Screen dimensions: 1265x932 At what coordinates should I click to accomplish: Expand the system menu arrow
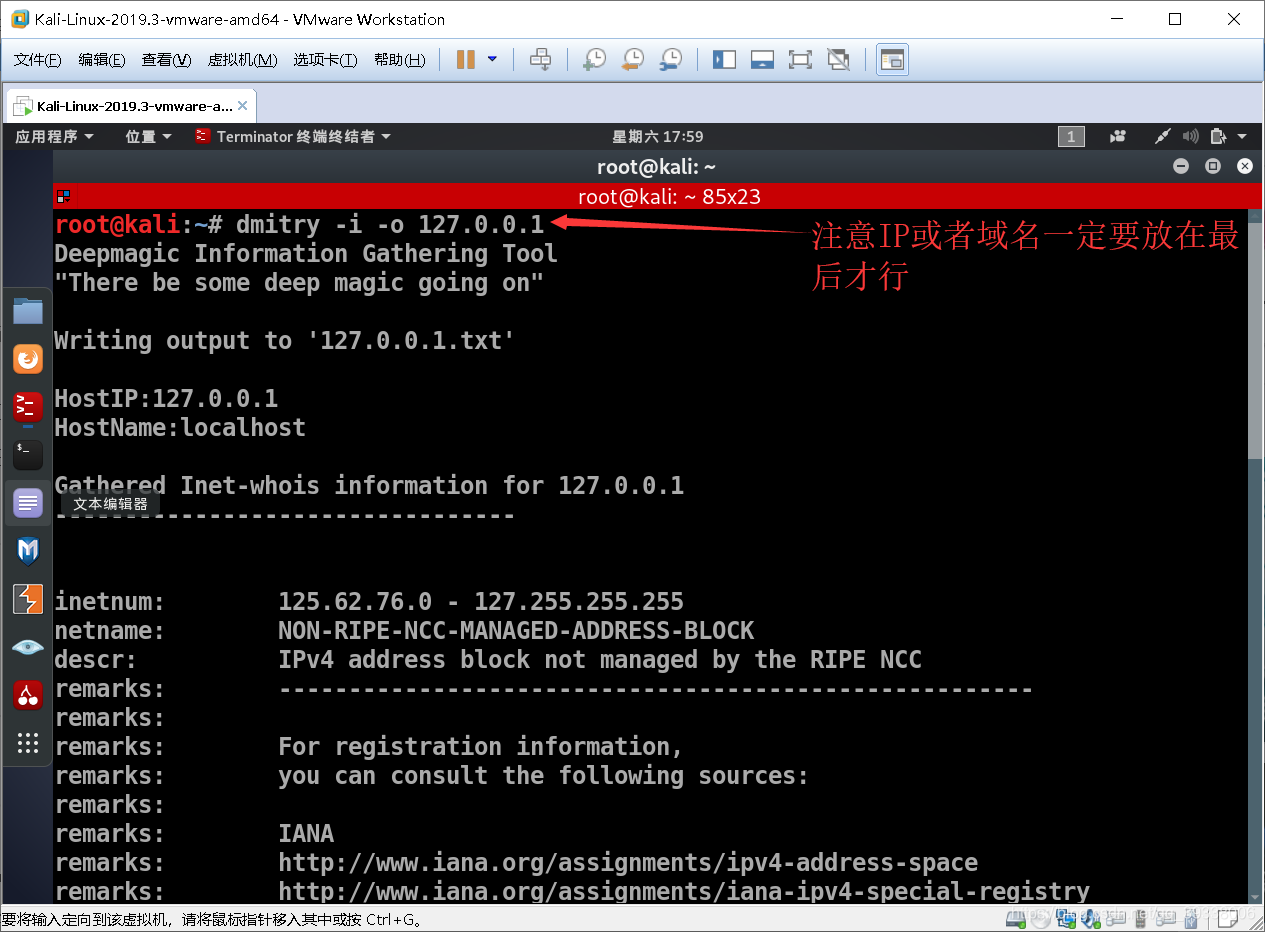pos(1242,137)
